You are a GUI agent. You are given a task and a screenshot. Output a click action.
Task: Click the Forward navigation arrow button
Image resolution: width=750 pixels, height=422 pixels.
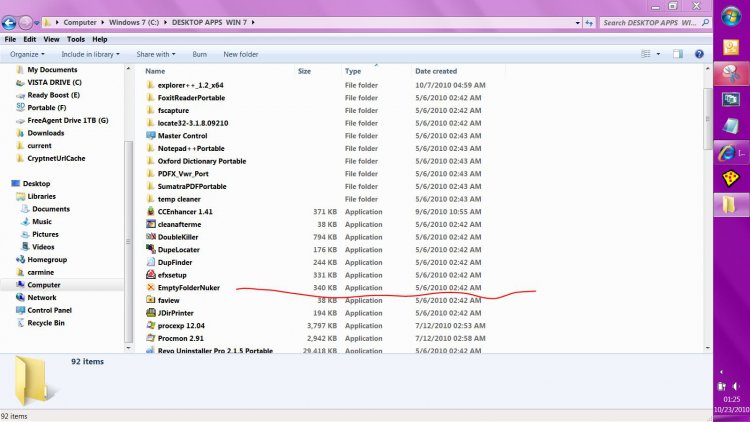tap(25, 22)
